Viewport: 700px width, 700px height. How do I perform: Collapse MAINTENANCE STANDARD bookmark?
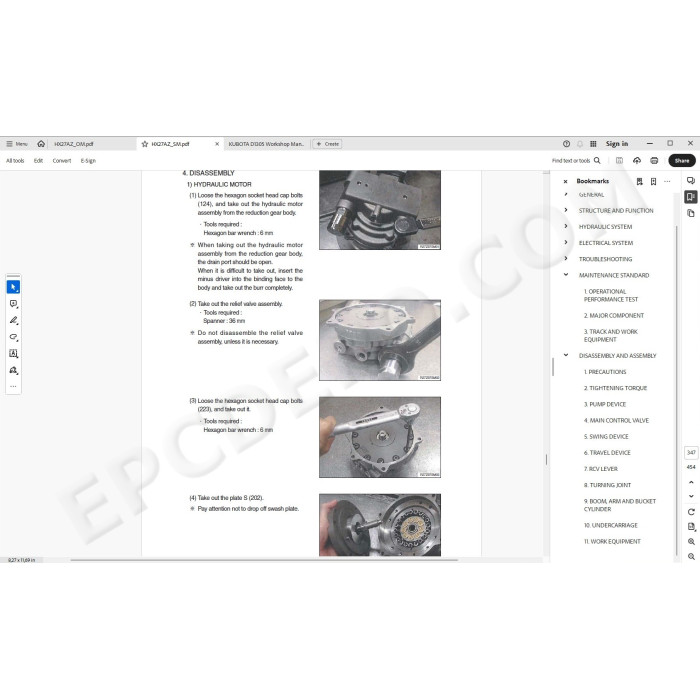coord(566,275)
